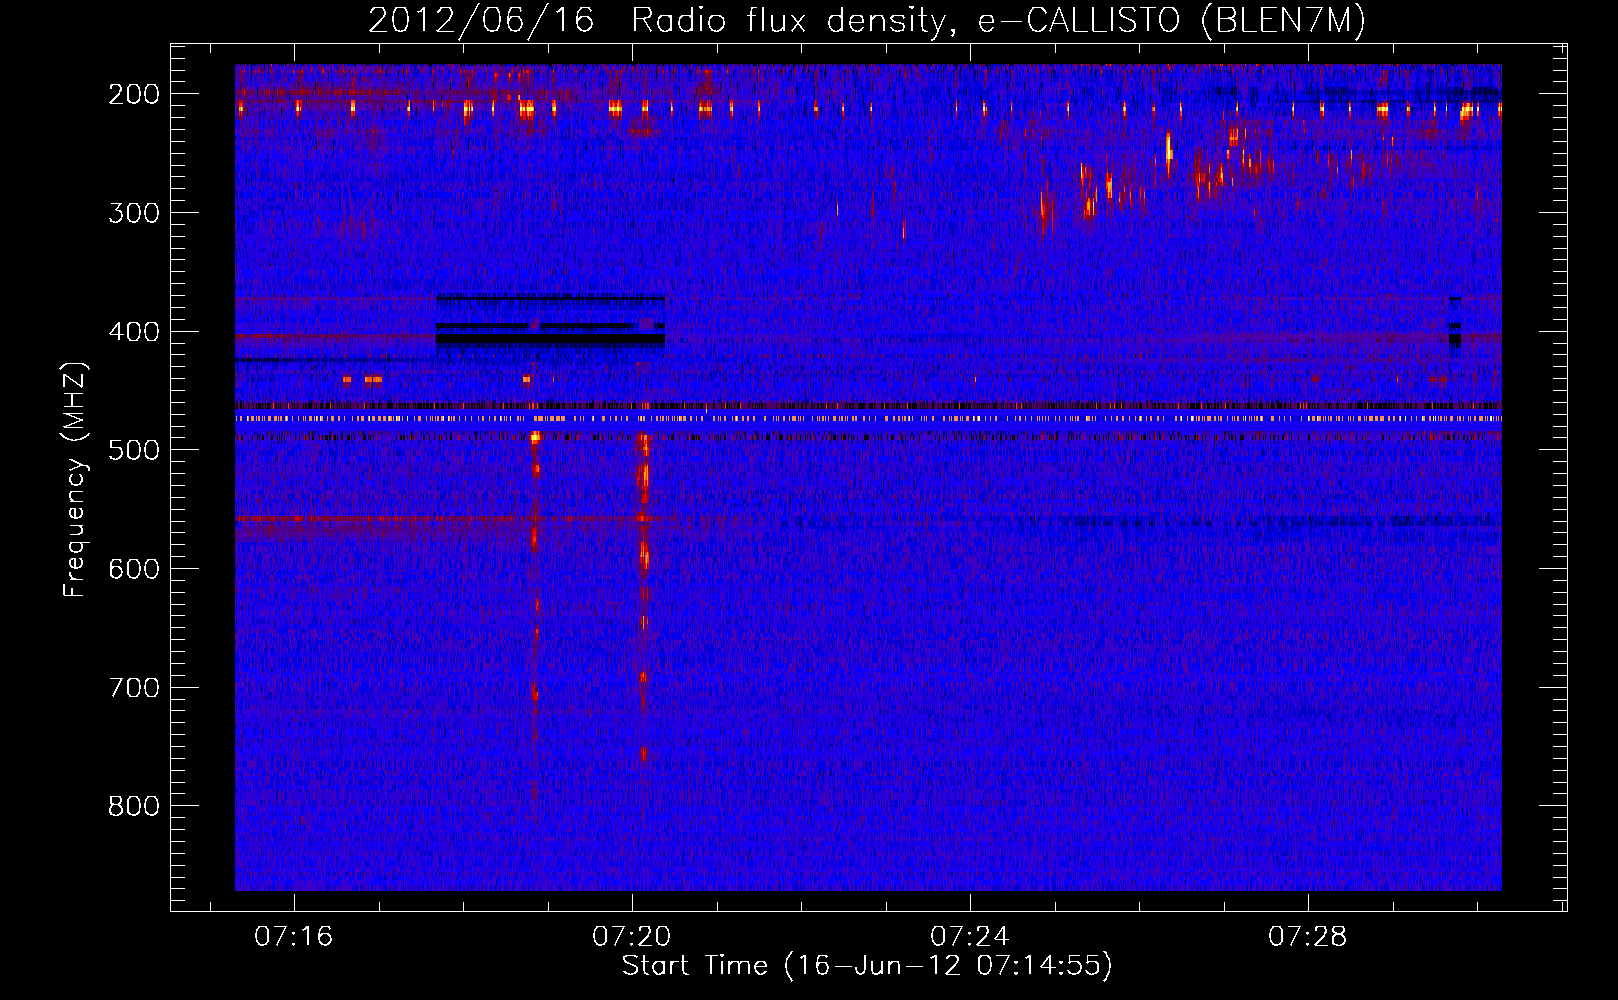
Task: Click the 'Frequency (MHZ)' axis label
Action: [75, 479]
